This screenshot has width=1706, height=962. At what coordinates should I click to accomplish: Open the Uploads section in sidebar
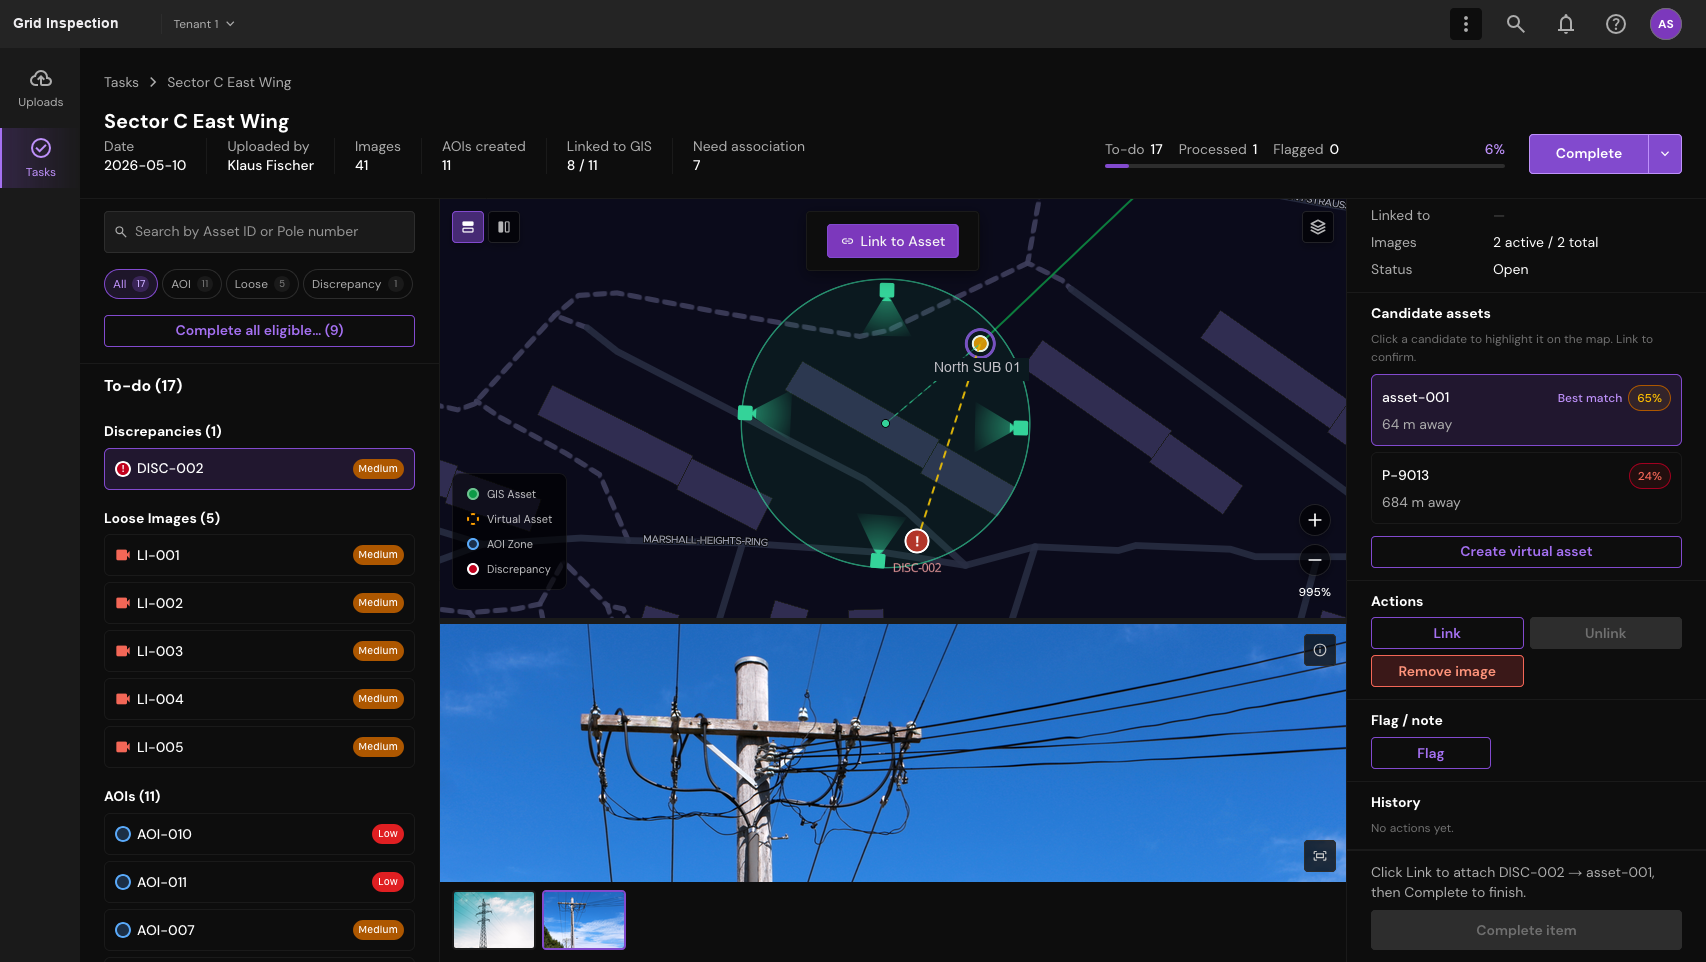point(40,89)
